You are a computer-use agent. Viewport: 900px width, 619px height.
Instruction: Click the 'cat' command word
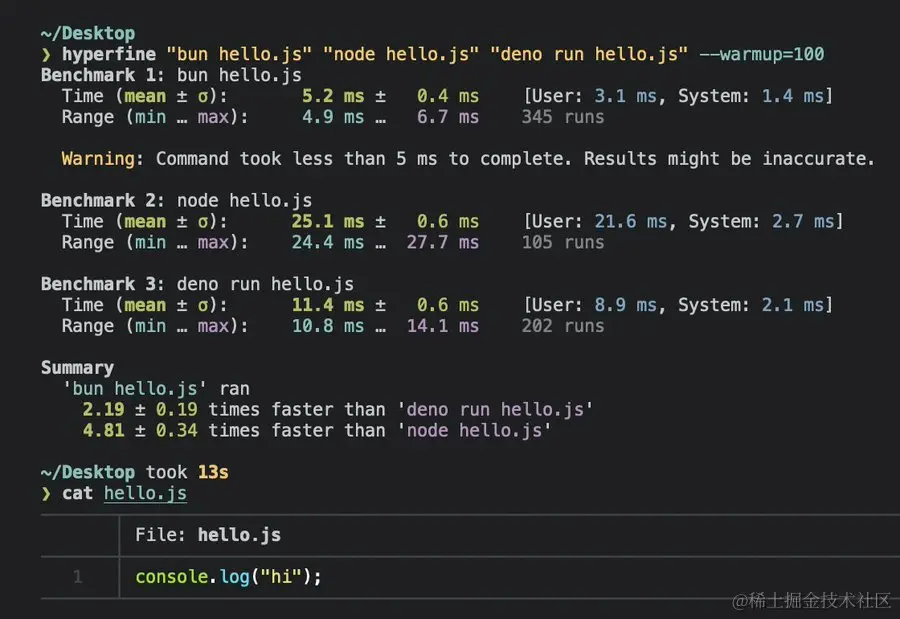(x=77, y=493)
